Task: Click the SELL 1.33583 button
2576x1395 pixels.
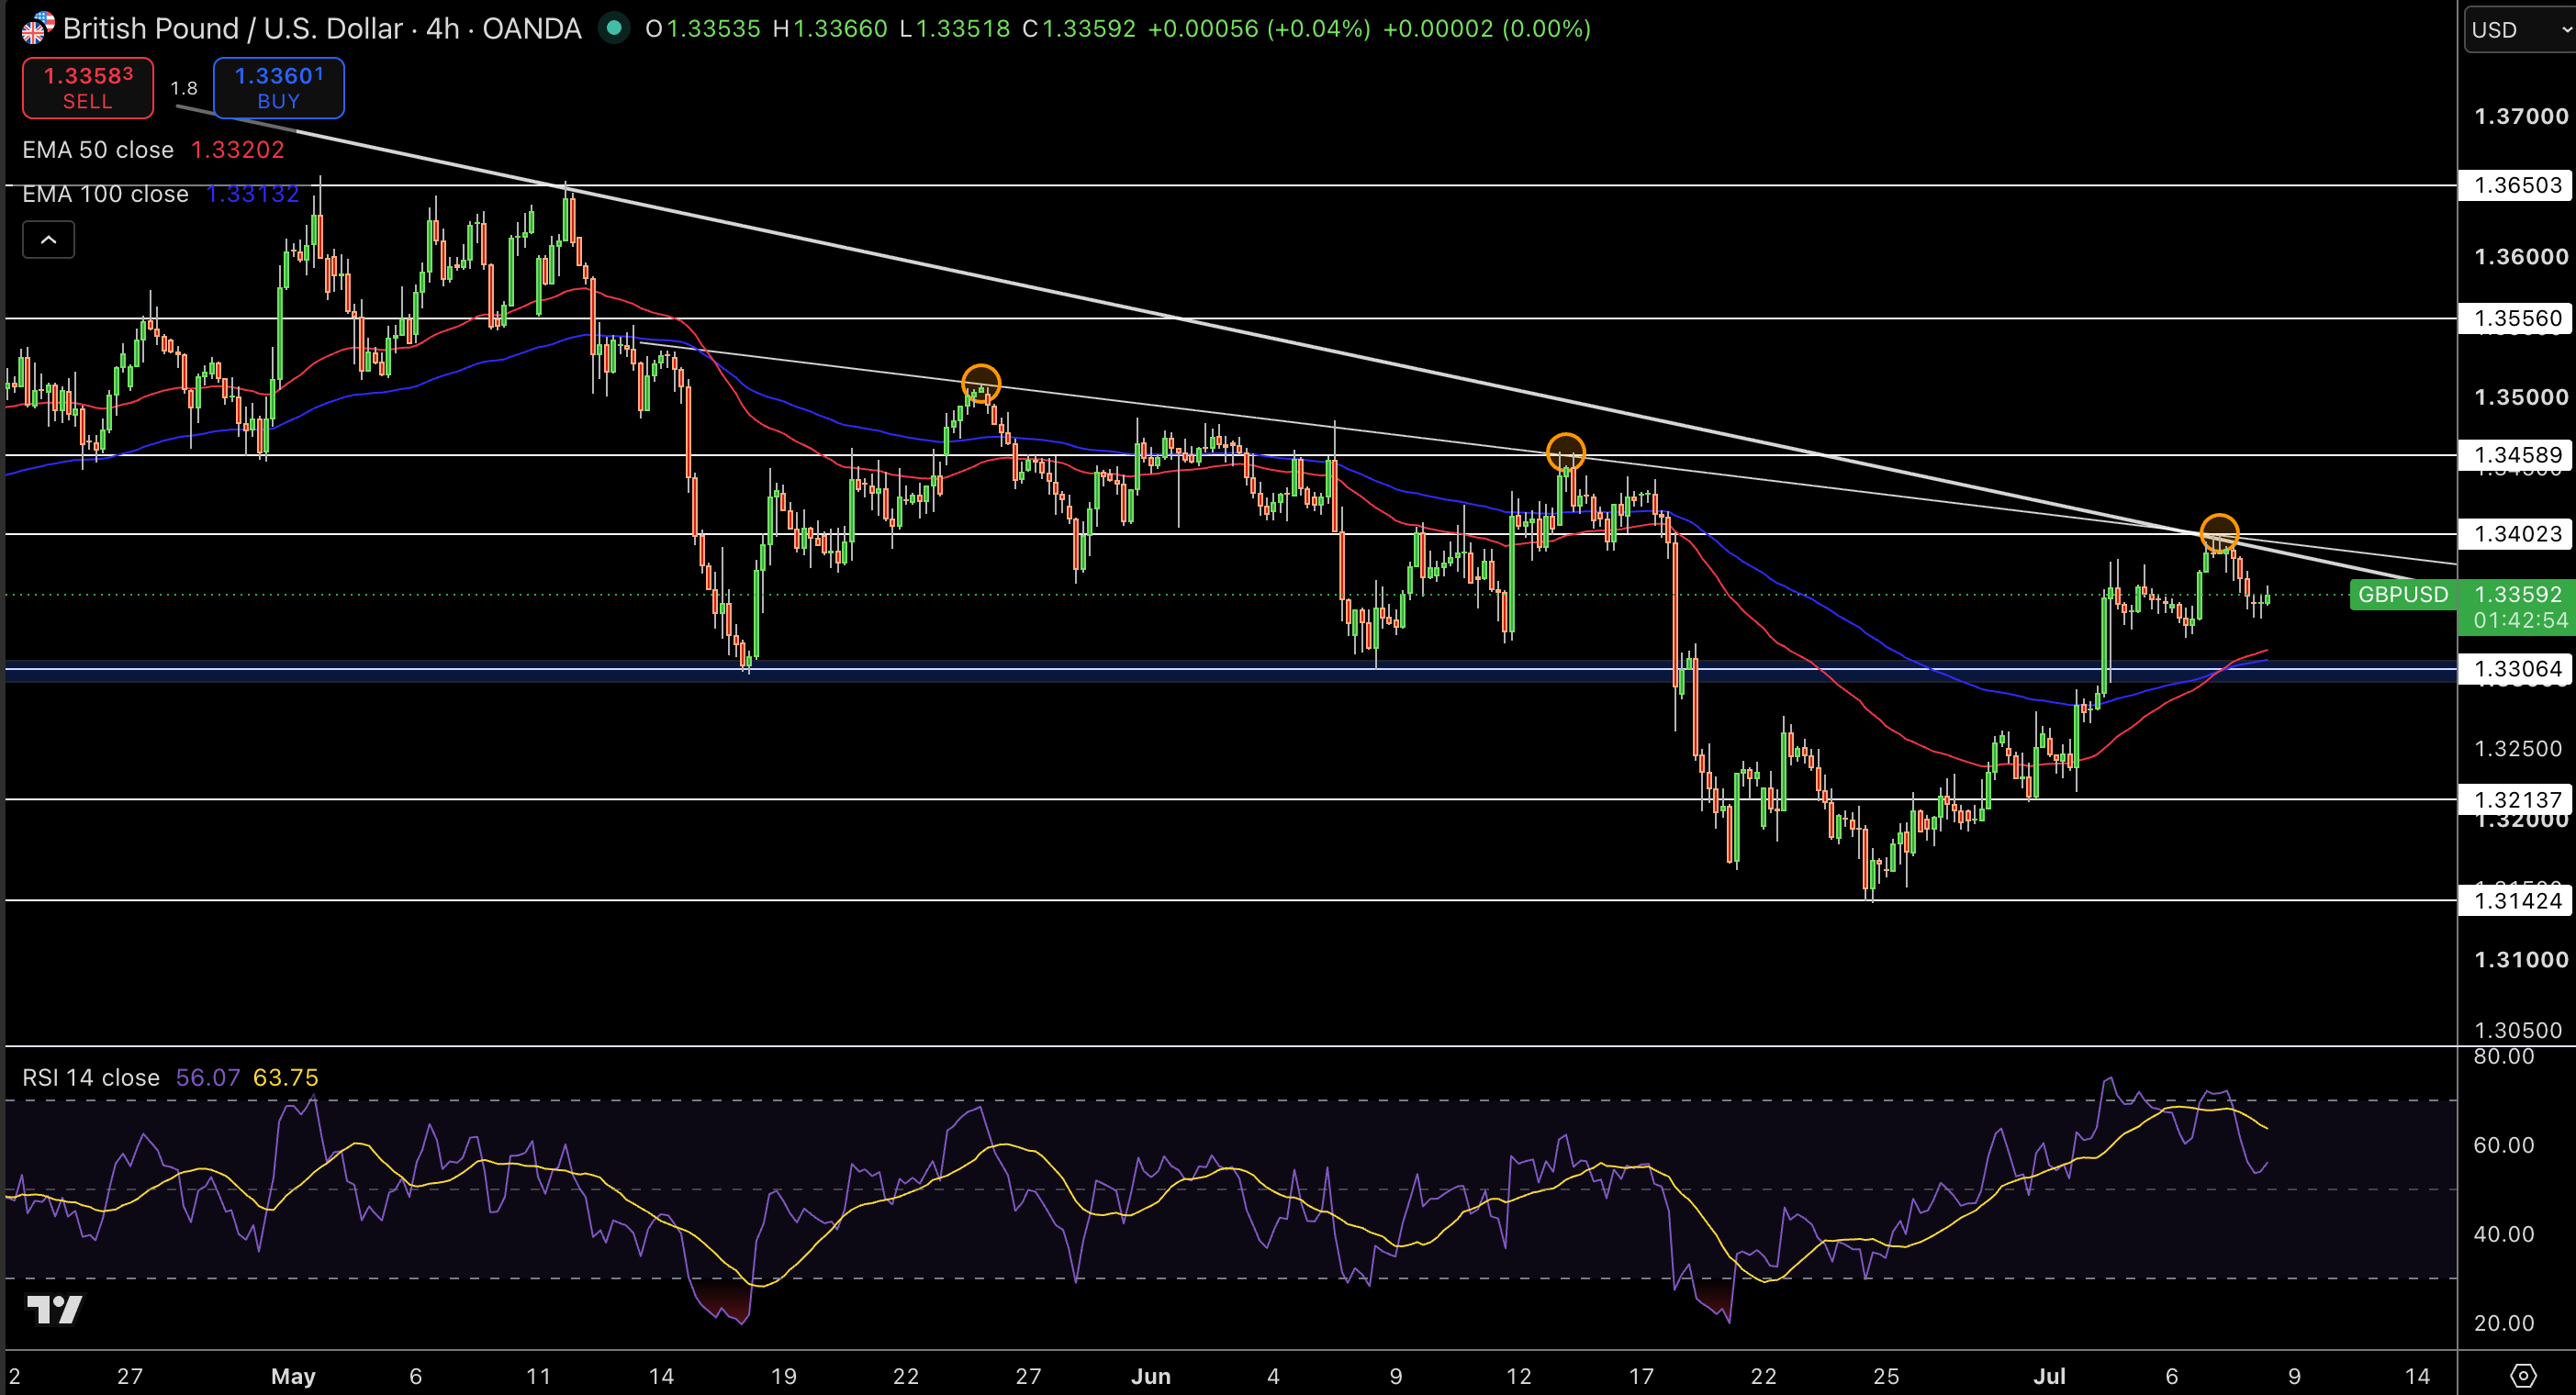Action: point(88,88)
